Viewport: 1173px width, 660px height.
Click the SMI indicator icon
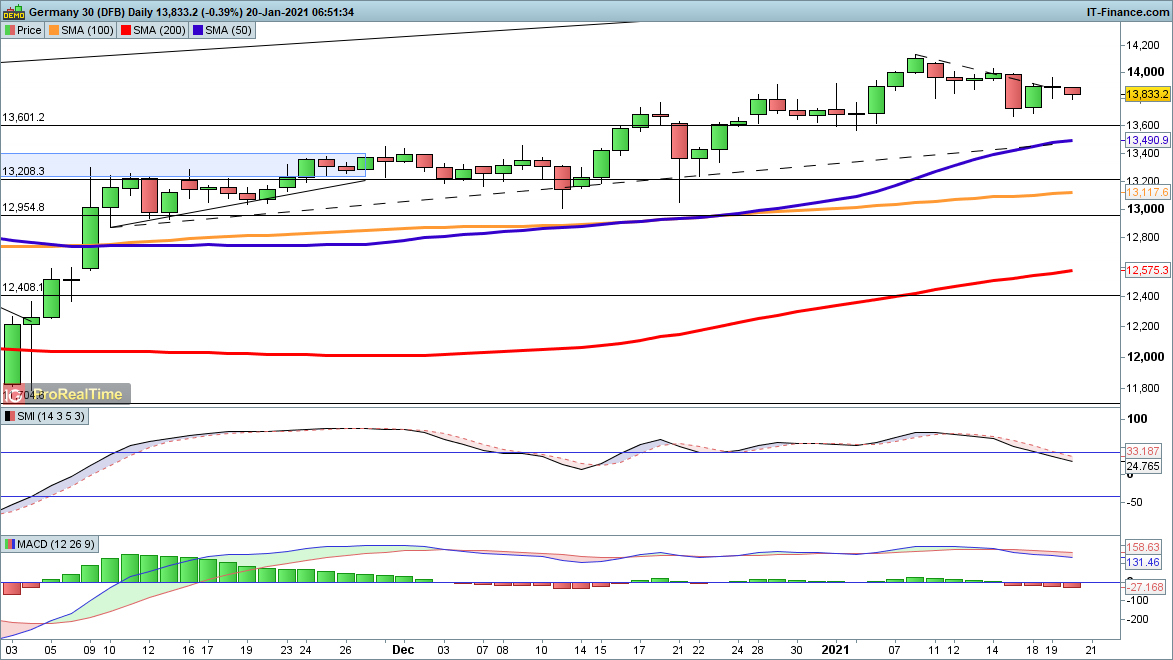point(10,416)
